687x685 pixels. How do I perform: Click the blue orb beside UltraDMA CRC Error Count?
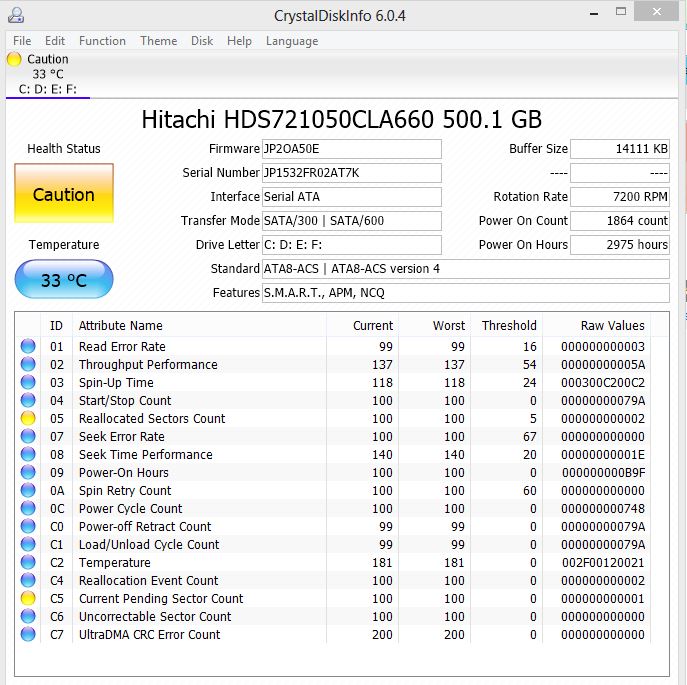pos(27,635)
